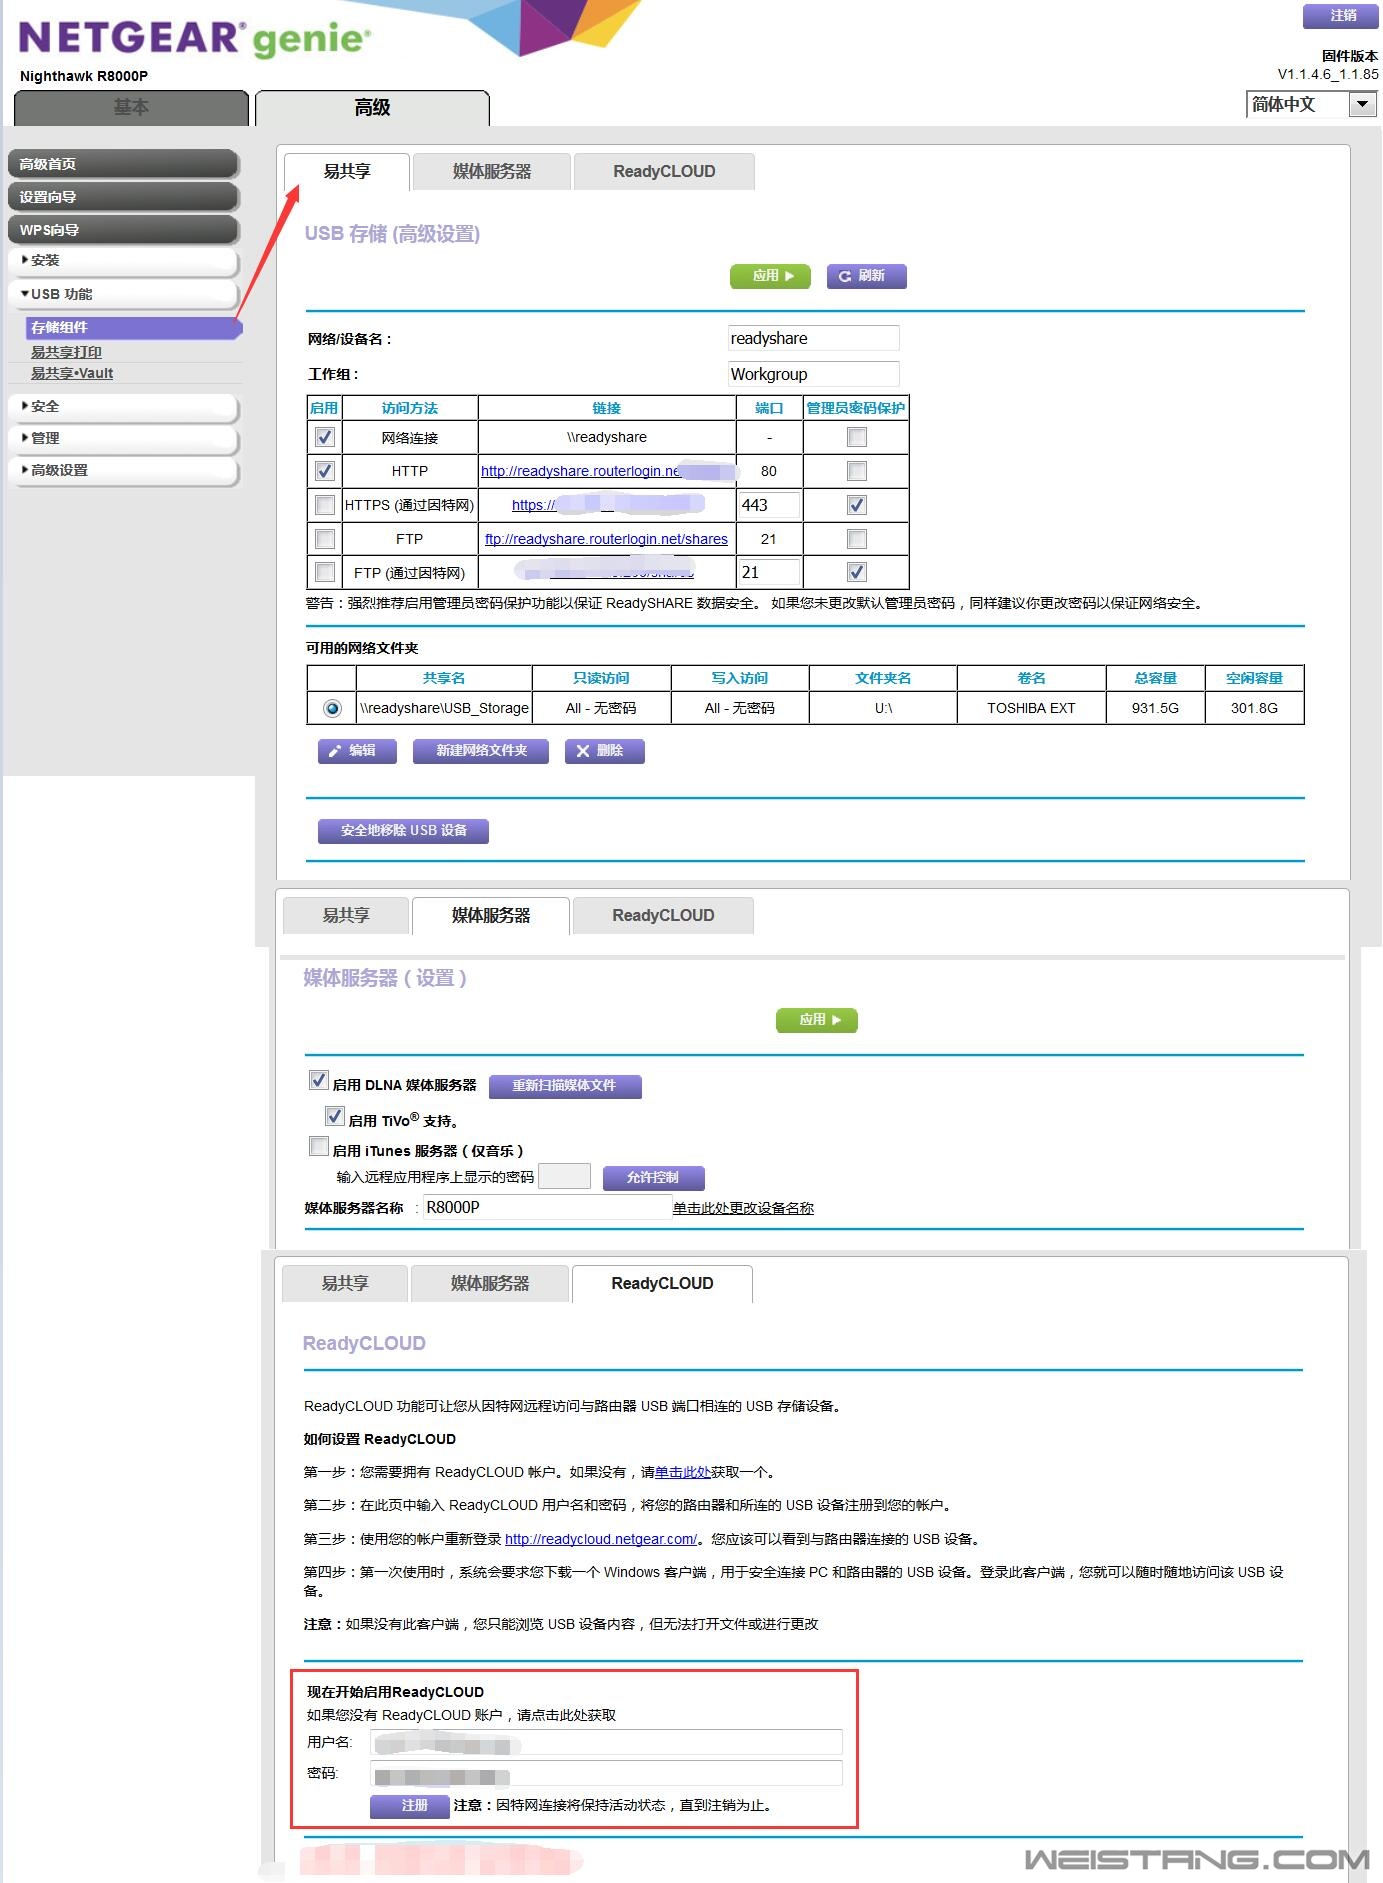Screen dimensions: 1383x1883
Task: Click the remote app password field
Action: (564, 1176)
